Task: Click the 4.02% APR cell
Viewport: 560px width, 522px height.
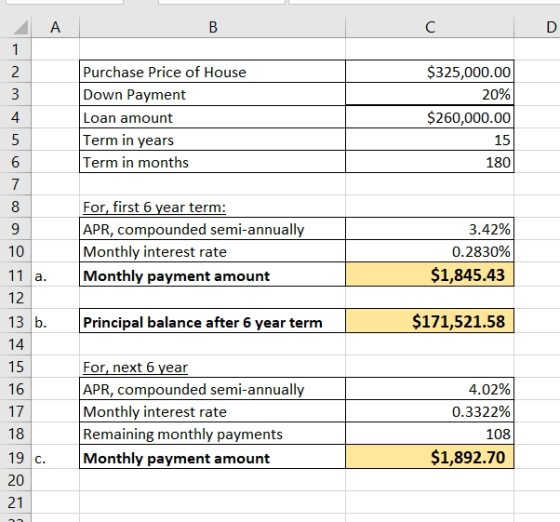Action: (x=430, y=389)
